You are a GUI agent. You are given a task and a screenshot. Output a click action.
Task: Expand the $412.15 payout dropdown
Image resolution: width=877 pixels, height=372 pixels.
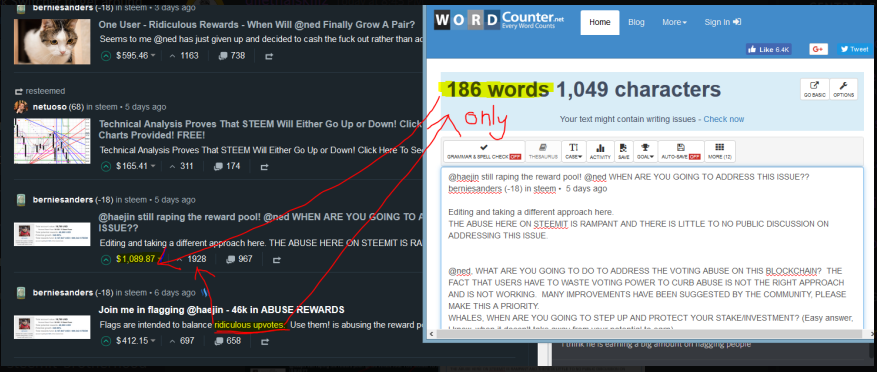[x=153, y=341]
